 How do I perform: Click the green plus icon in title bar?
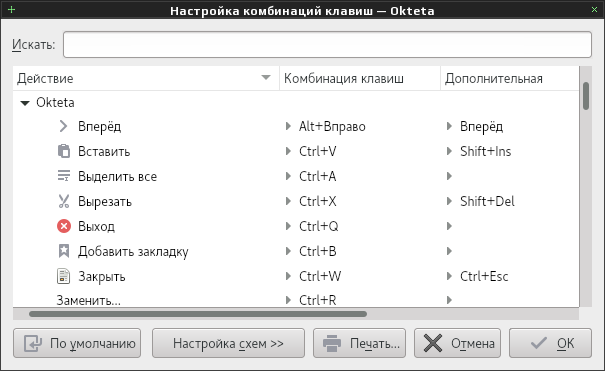pyautogui.click(x=12, y=10)
